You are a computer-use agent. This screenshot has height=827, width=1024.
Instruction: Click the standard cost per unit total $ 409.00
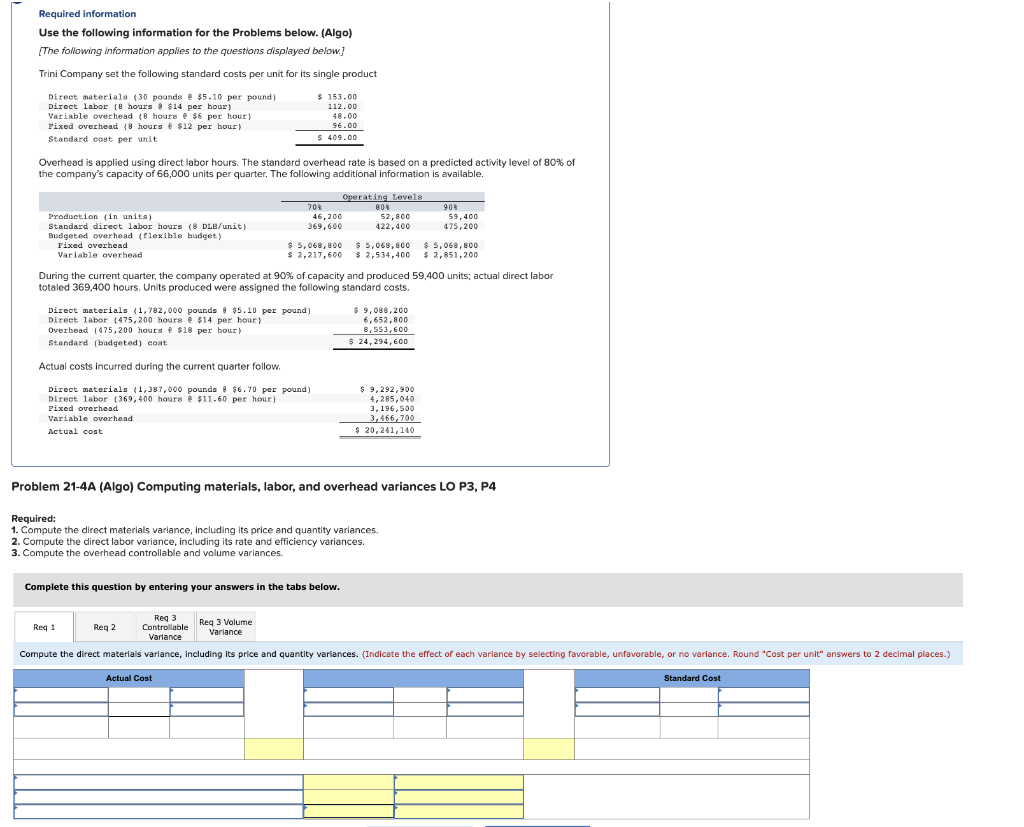point(337,138)
